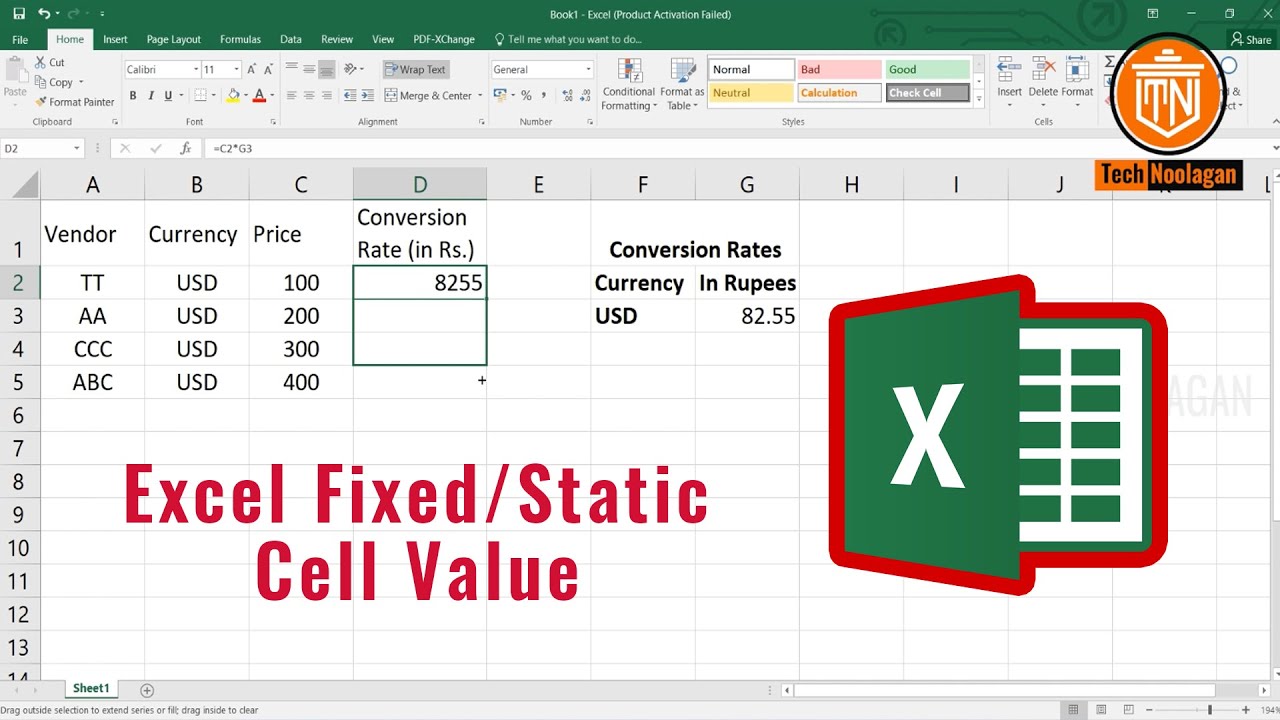Apply the borders icon to cells

coord(200,96)
